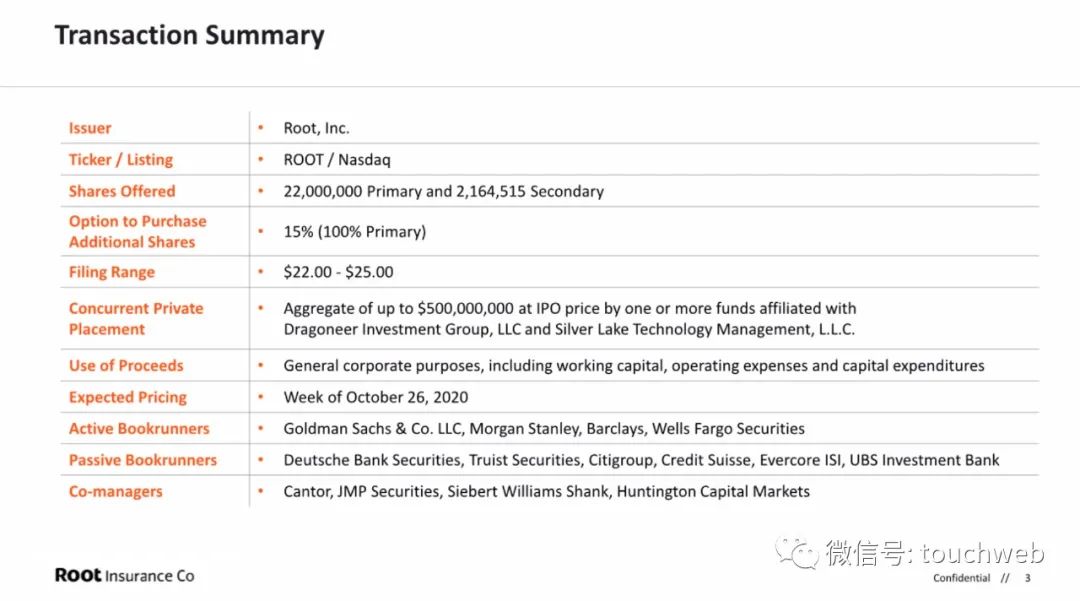Screen dimensions: 1080x601
Task: Click the Use of Proceeds label
Action: pyautogui.click(x=126, y=366)
